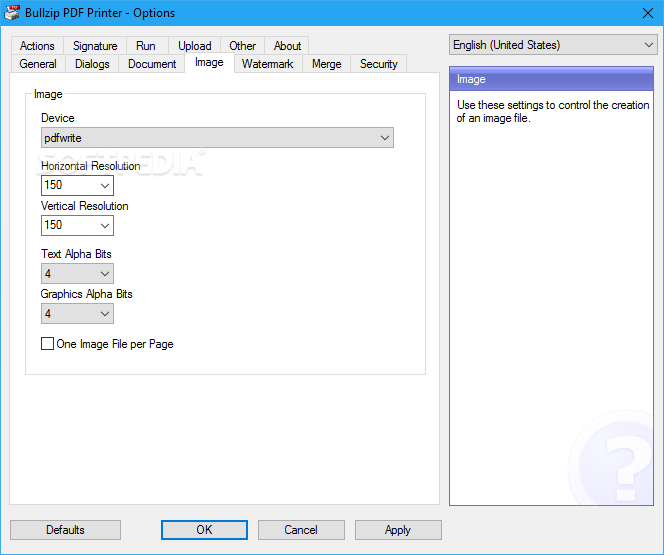Close the Options window

(x=647, y=13)
